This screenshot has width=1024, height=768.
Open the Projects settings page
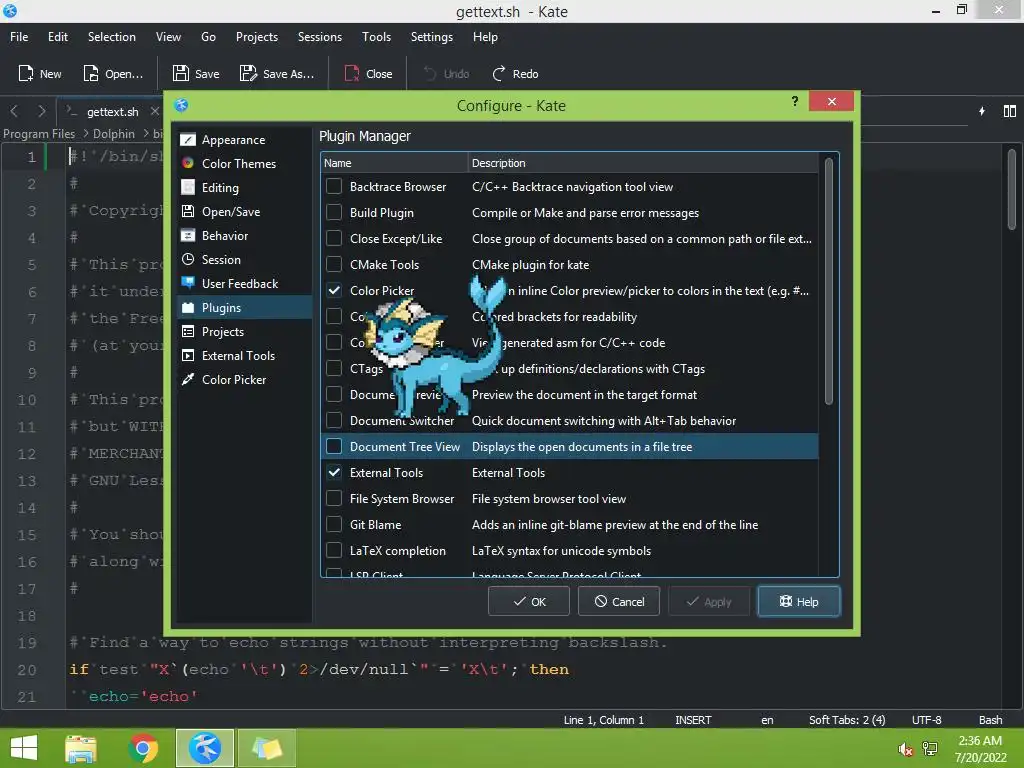[244, 332]
